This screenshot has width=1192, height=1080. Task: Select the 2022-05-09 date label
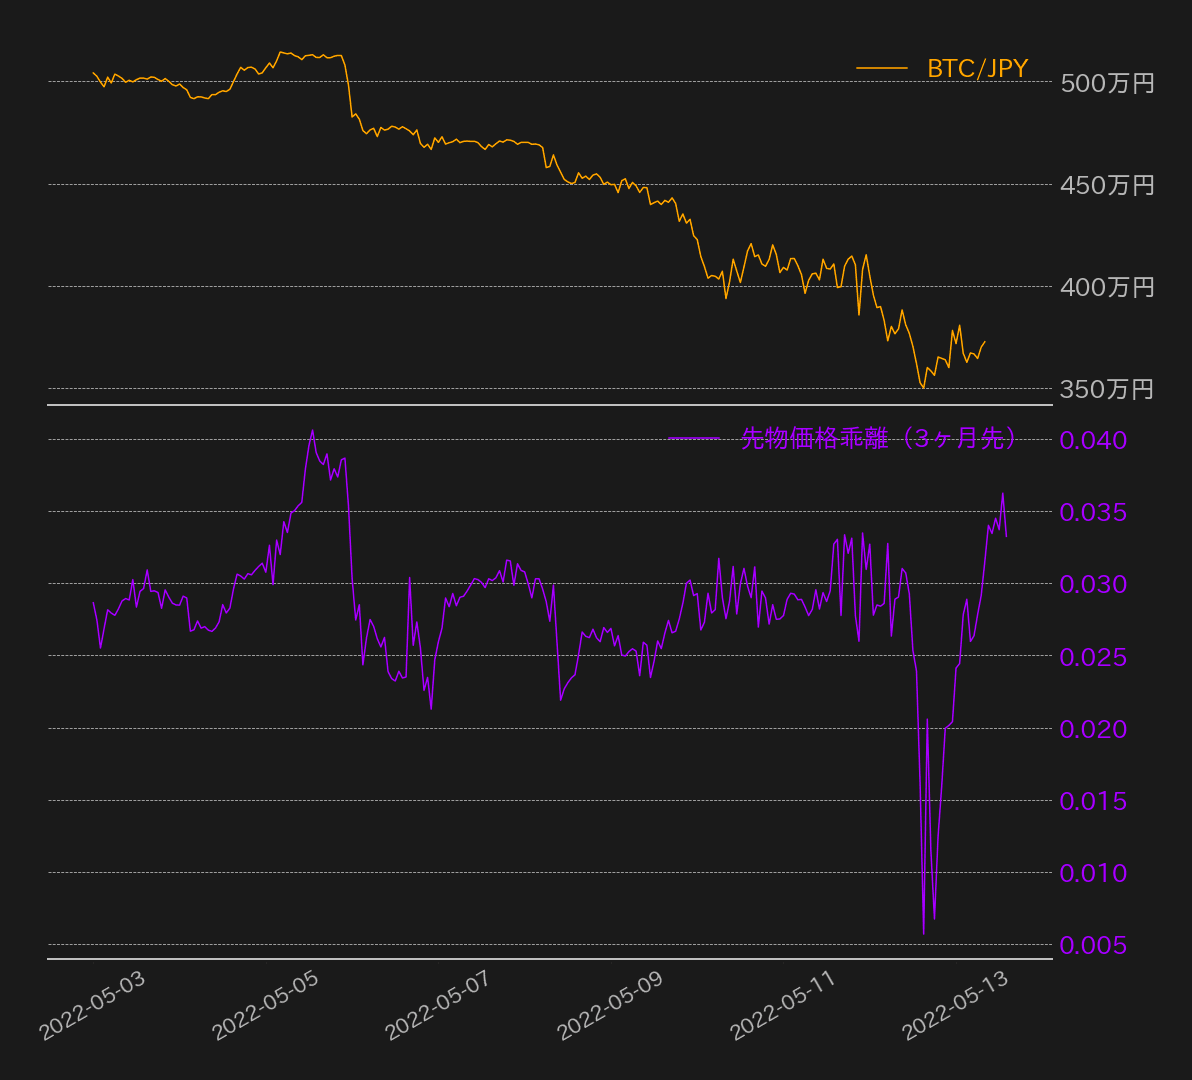(x=611, y=1005)
